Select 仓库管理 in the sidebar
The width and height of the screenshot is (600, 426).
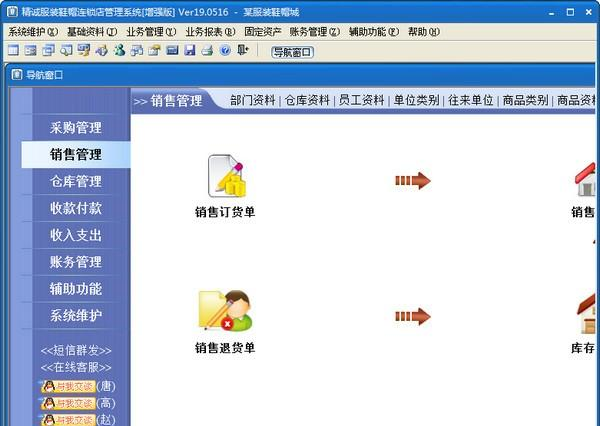point(76,181)
